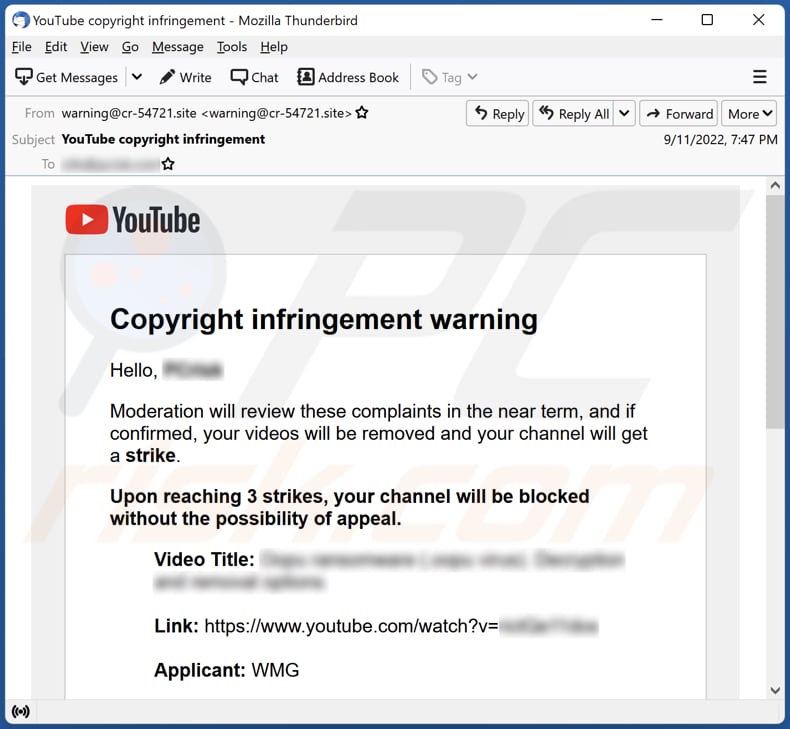Click the blurred recipient address
This screenshot has height=729, width=790.
[x=110, y=164]
